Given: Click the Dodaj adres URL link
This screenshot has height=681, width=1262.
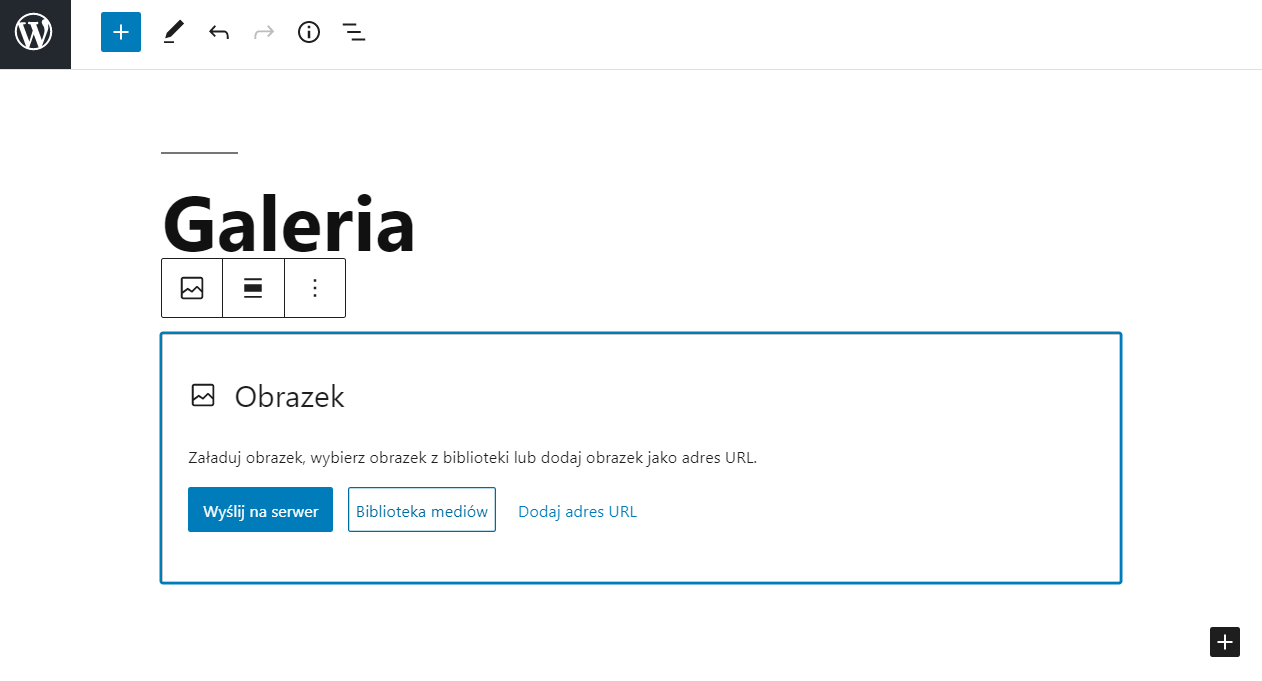Looking at the screenshot, I should [577, 511].
